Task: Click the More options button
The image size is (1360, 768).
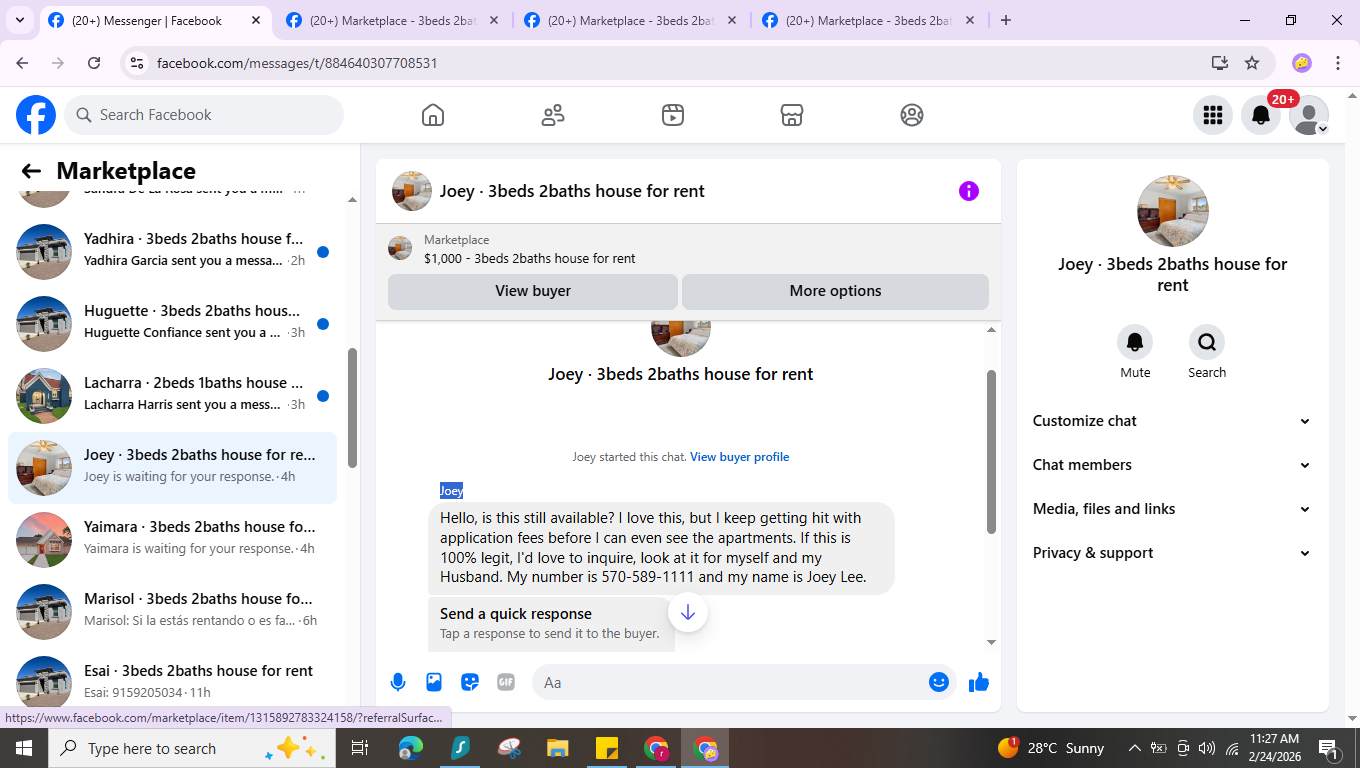Action: 835,291
